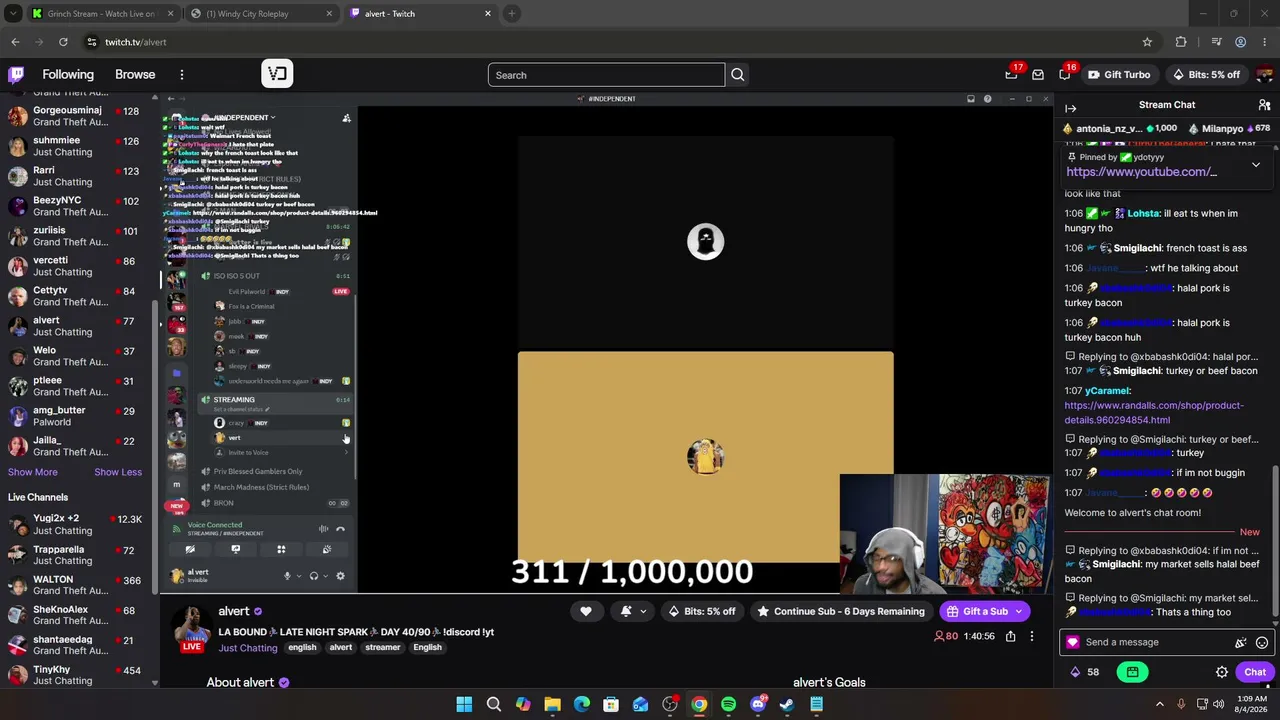Image resolution: width=1280 pixels, height=720 pixels.
Task: Open the emote picker in chat
Action: pyautogui.click(x=1262, y=643)
